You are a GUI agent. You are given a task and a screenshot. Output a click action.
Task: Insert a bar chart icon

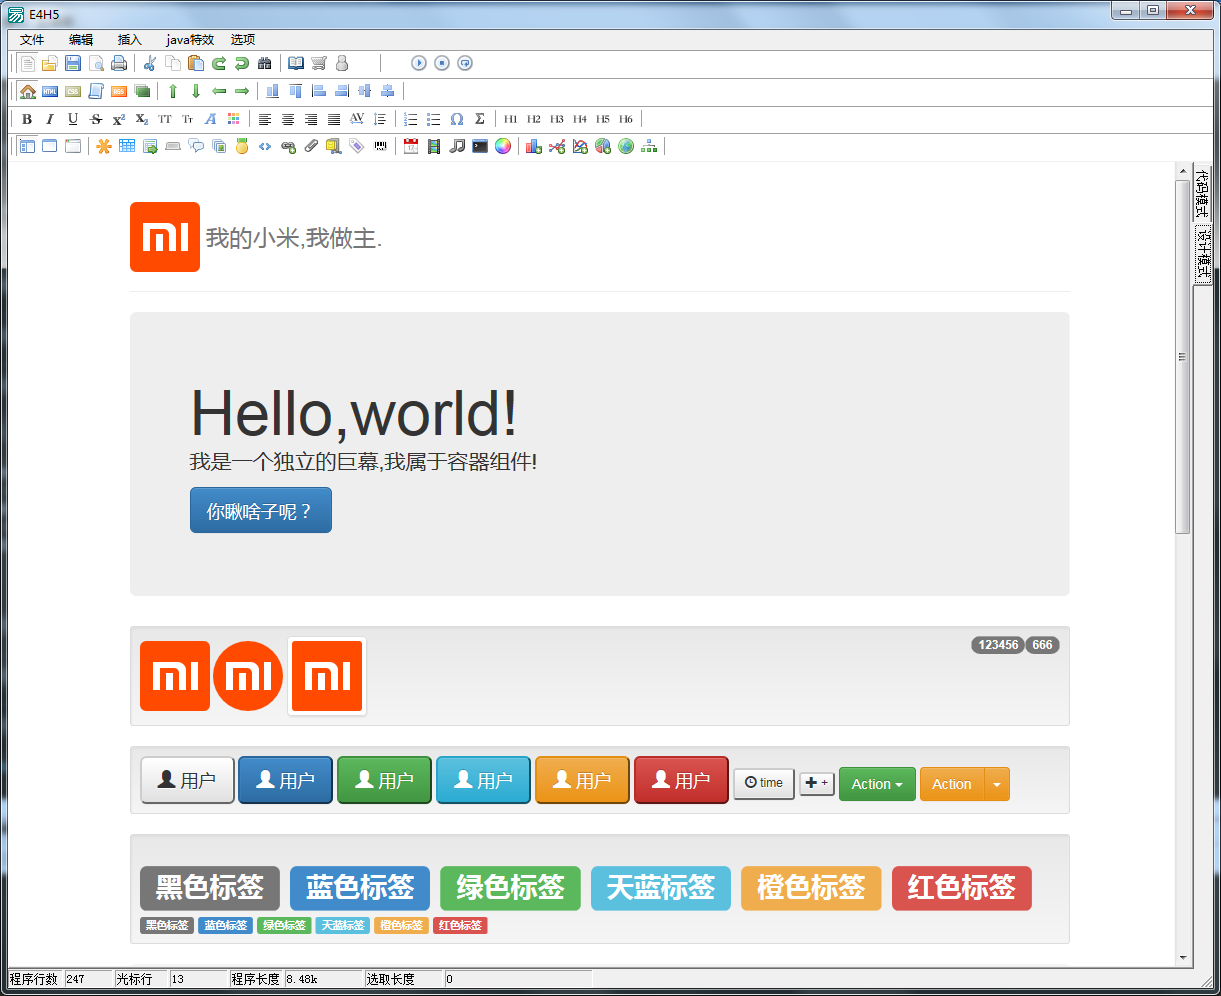[534, 146]
